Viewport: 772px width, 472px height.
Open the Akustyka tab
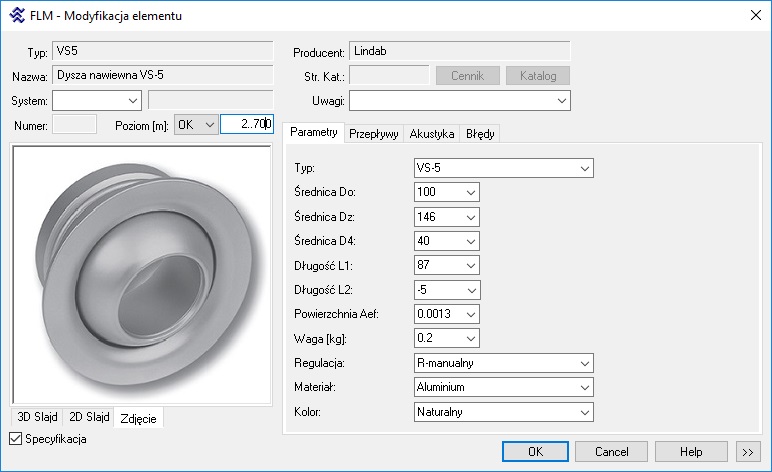[432, 133]
